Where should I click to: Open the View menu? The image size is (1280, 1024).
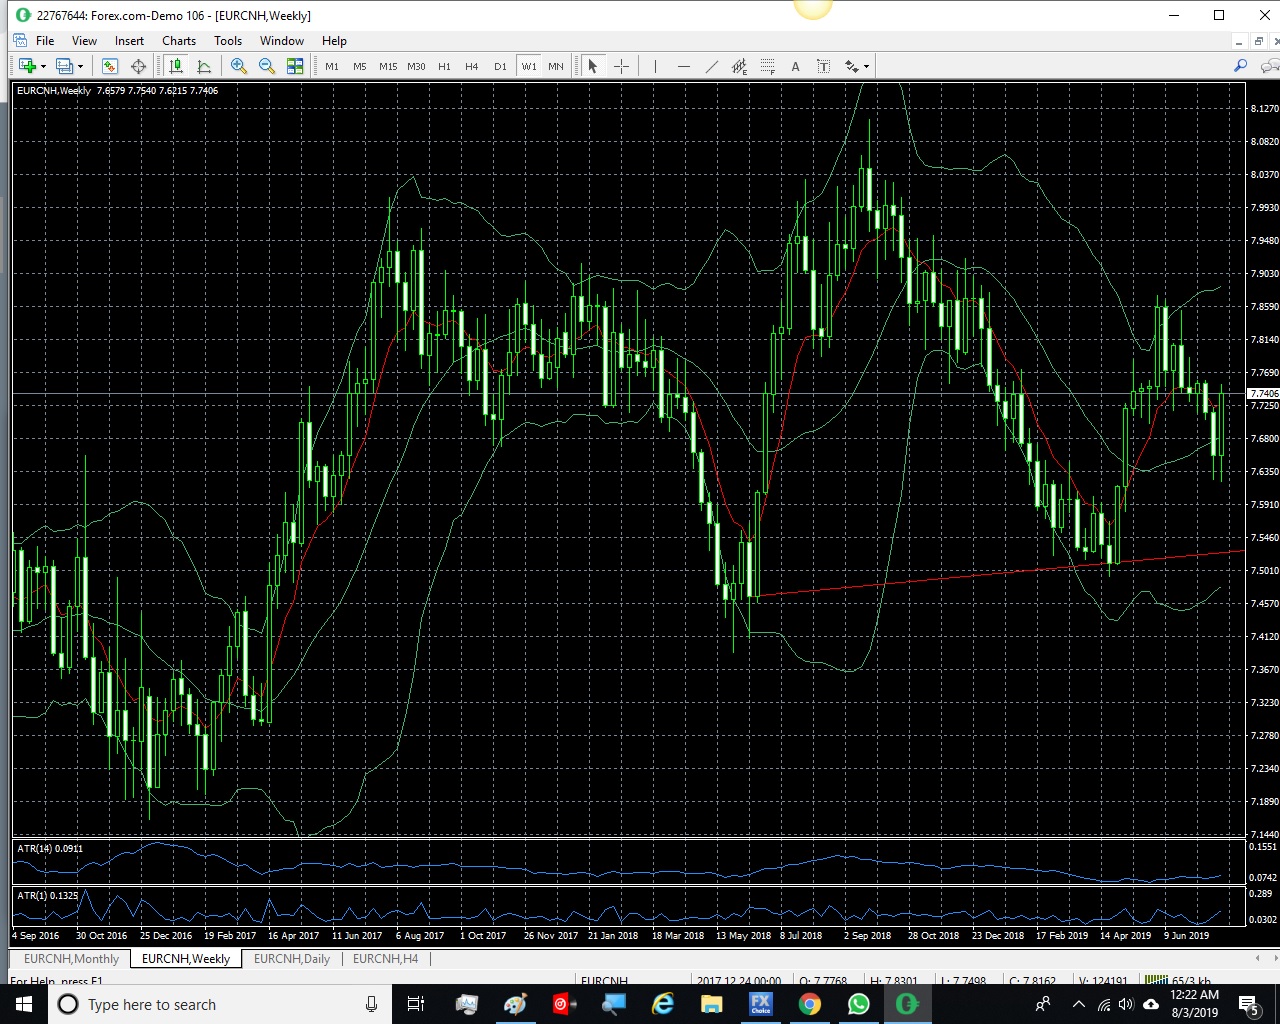[x=84, y=41]
